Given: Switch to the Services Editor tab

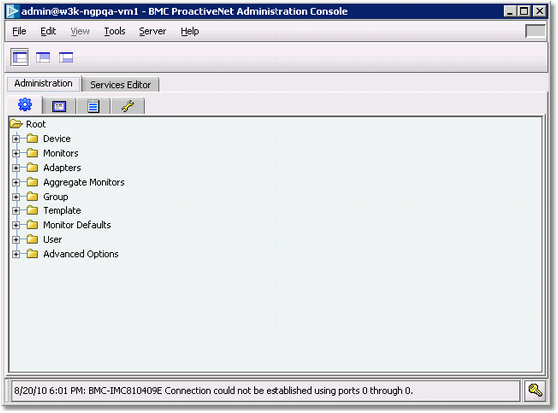Looking at the screenshot, I should (120, 85).
